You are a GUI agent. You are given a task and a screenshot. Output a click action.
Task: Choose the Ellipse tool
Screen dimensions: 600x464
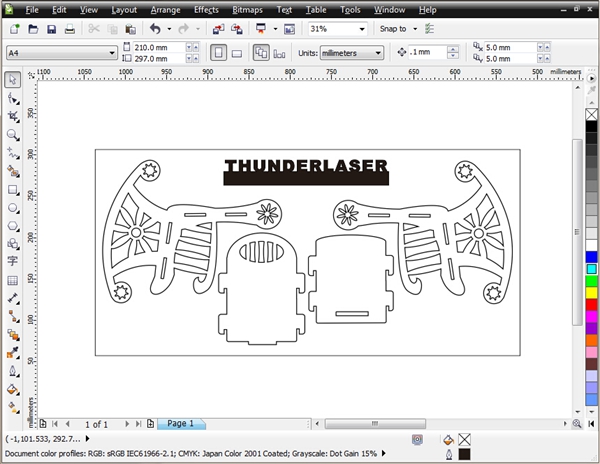pos(13,208)
